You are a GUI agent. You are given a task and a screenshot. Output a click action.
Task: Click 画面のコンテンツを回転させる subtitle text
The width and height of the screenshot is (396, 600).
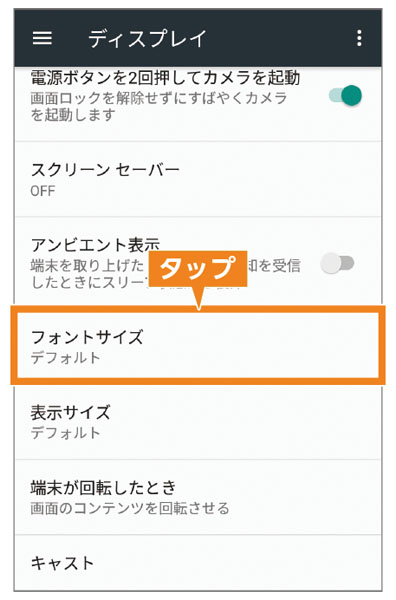(130, 508)
